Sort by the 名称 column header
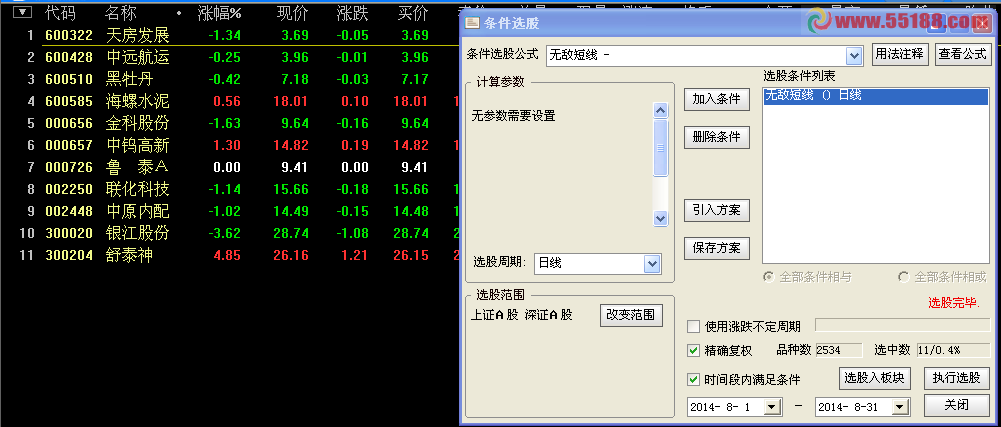This screenshot has width=1001, height=427. 120,13
